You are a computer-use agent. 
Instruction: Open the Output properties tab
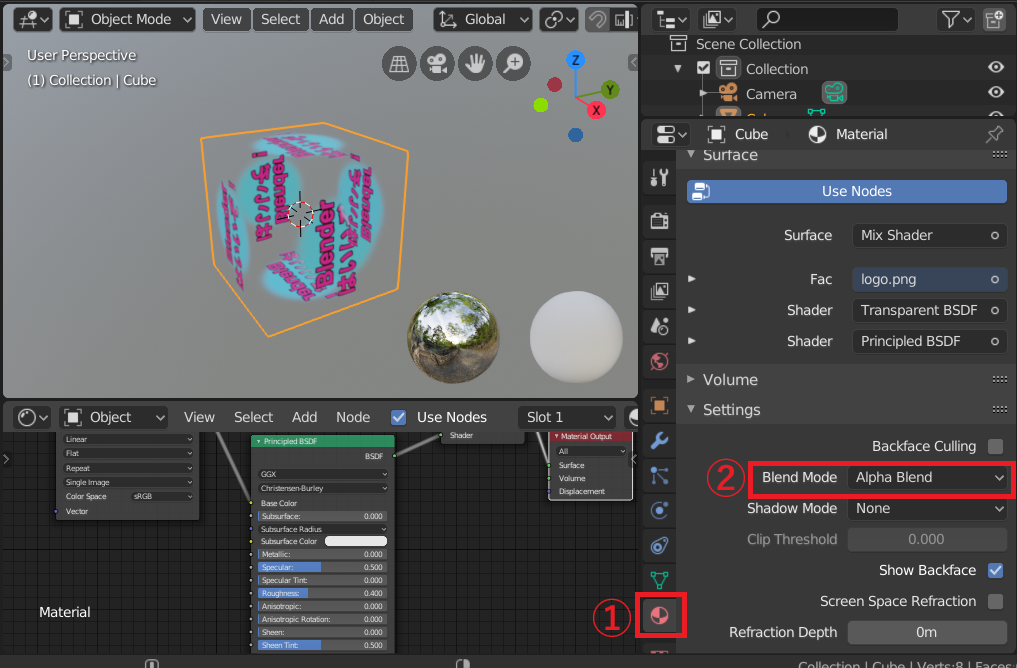[659, 256]
